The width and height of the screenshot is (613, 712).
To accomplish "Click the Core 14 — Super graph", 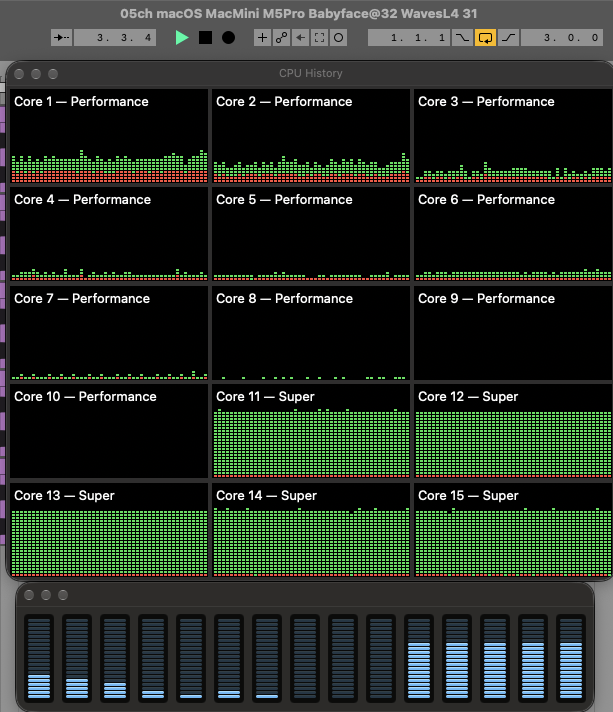I will point(311,530).
